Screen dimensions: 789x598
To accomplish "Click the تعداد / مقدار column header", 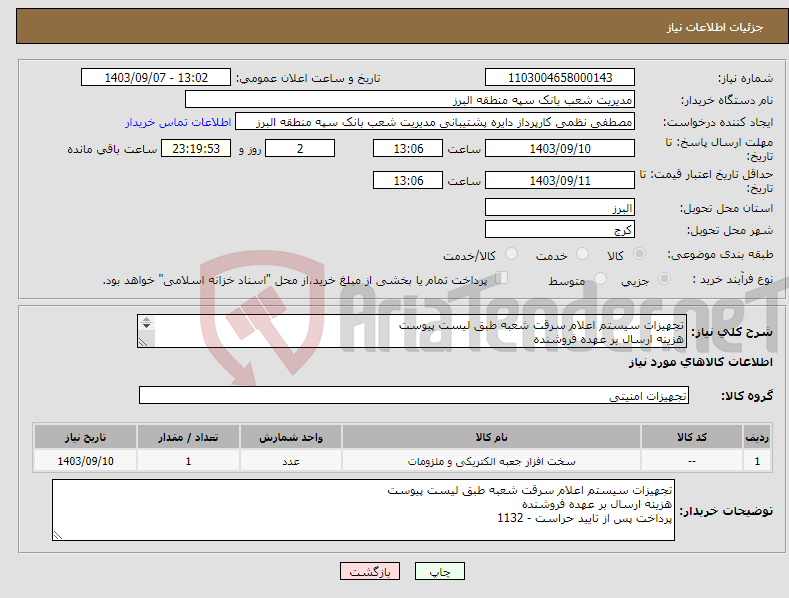I will tap(188, 437).
